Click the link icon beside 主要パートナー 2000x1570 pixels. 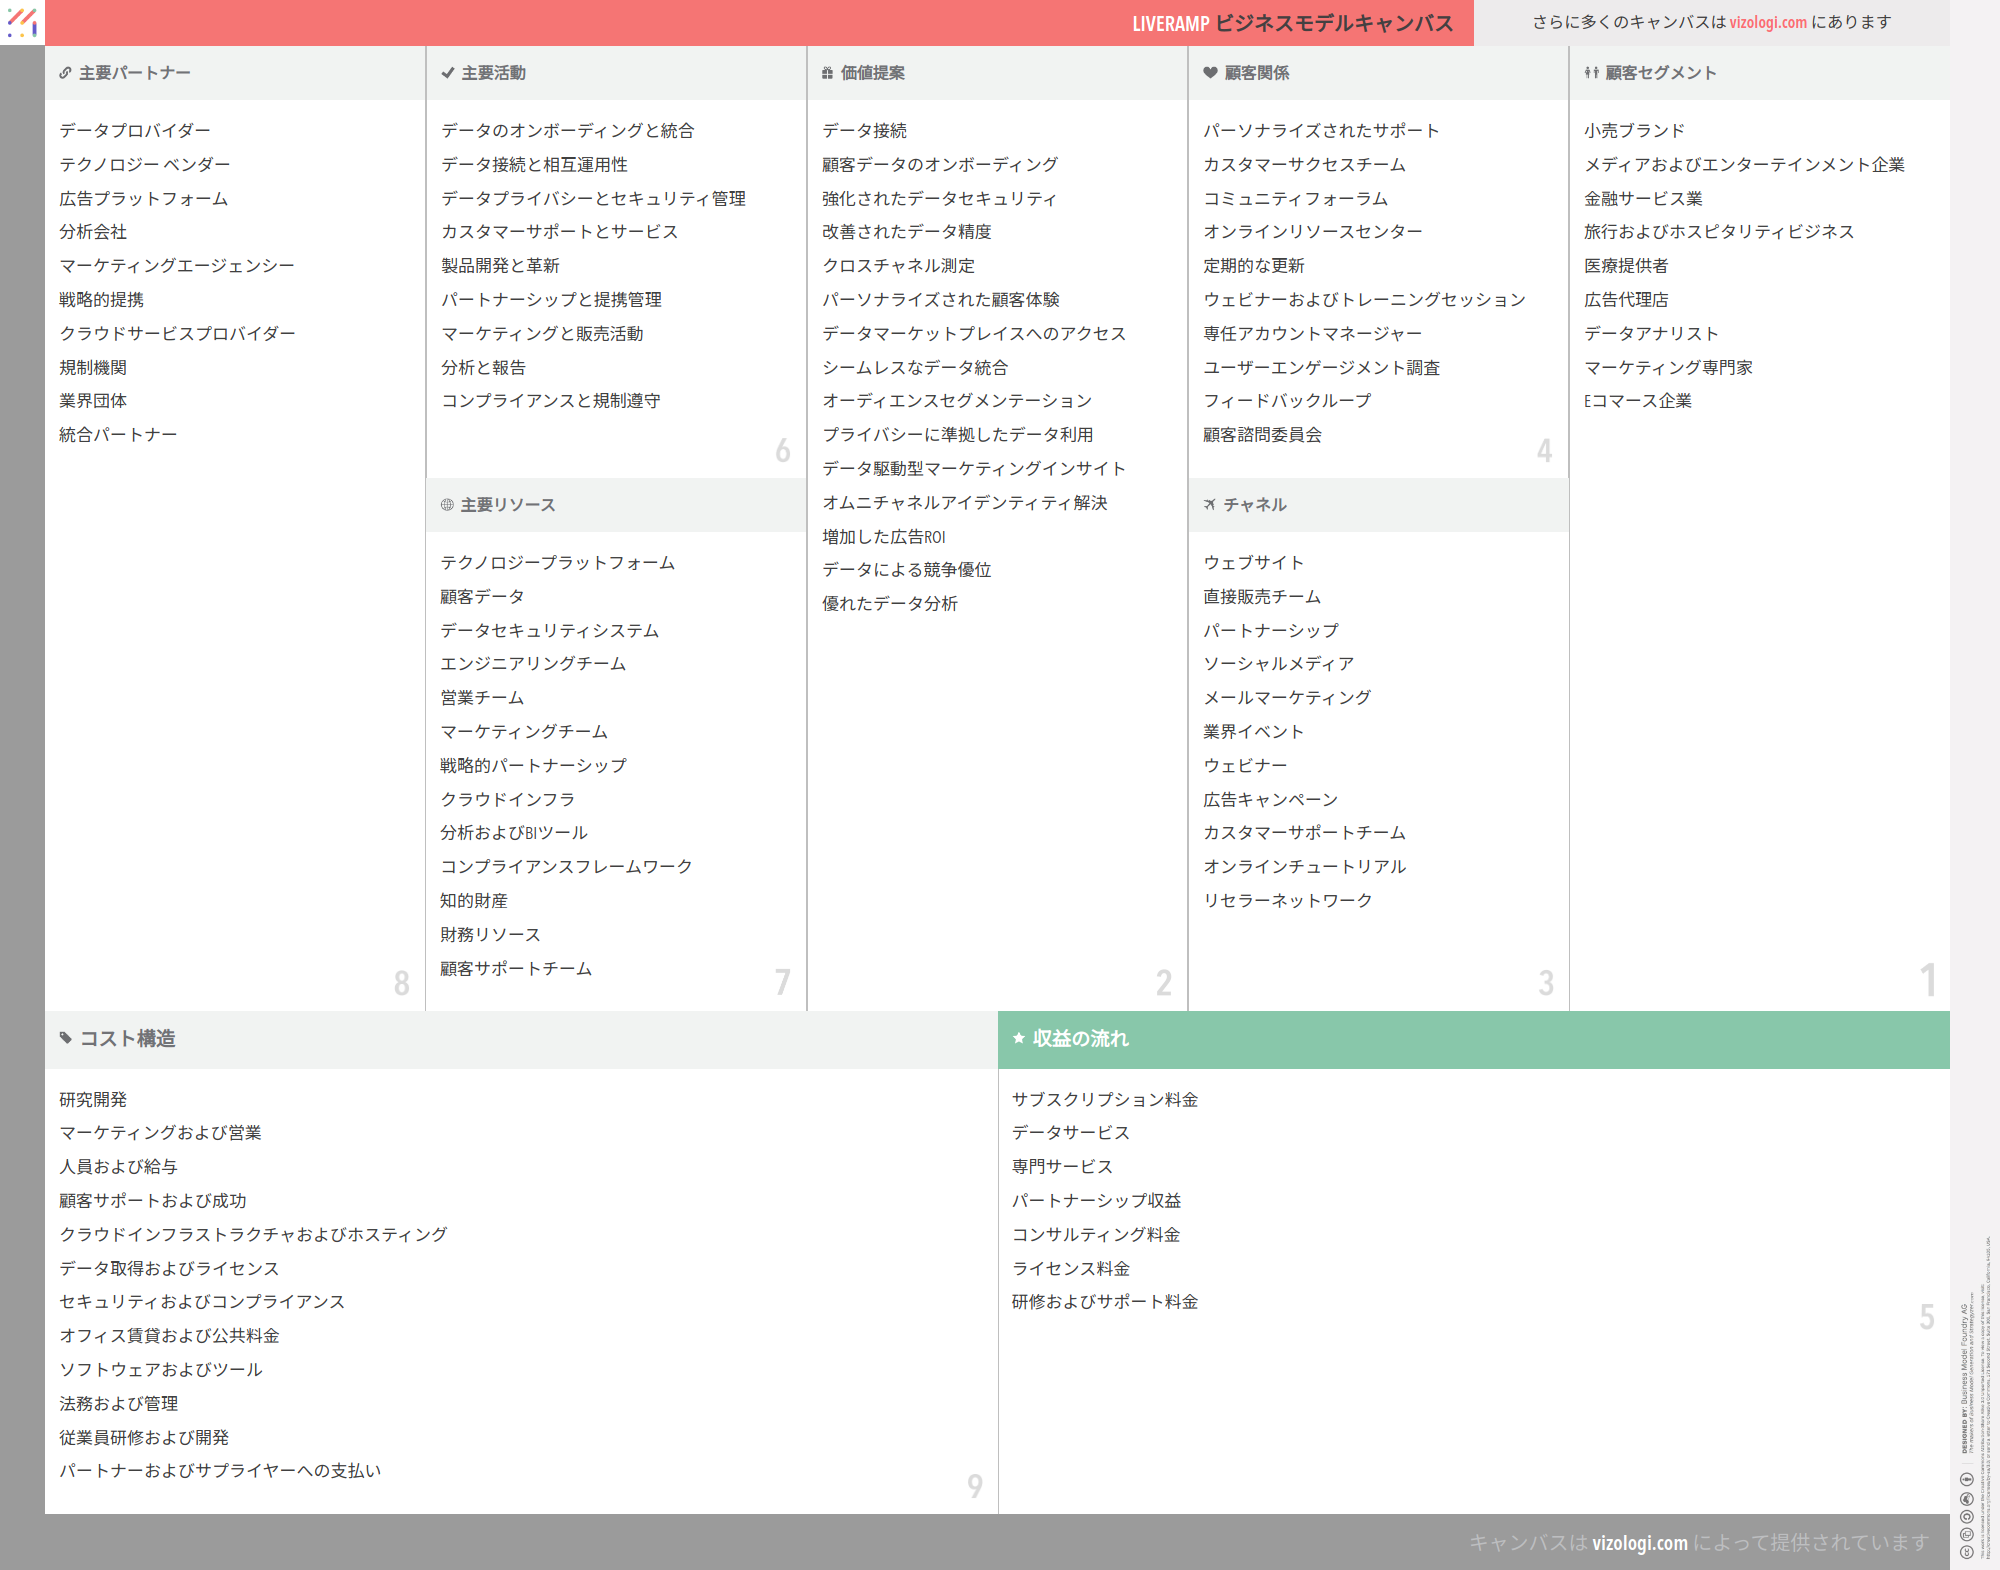(65, 73)
